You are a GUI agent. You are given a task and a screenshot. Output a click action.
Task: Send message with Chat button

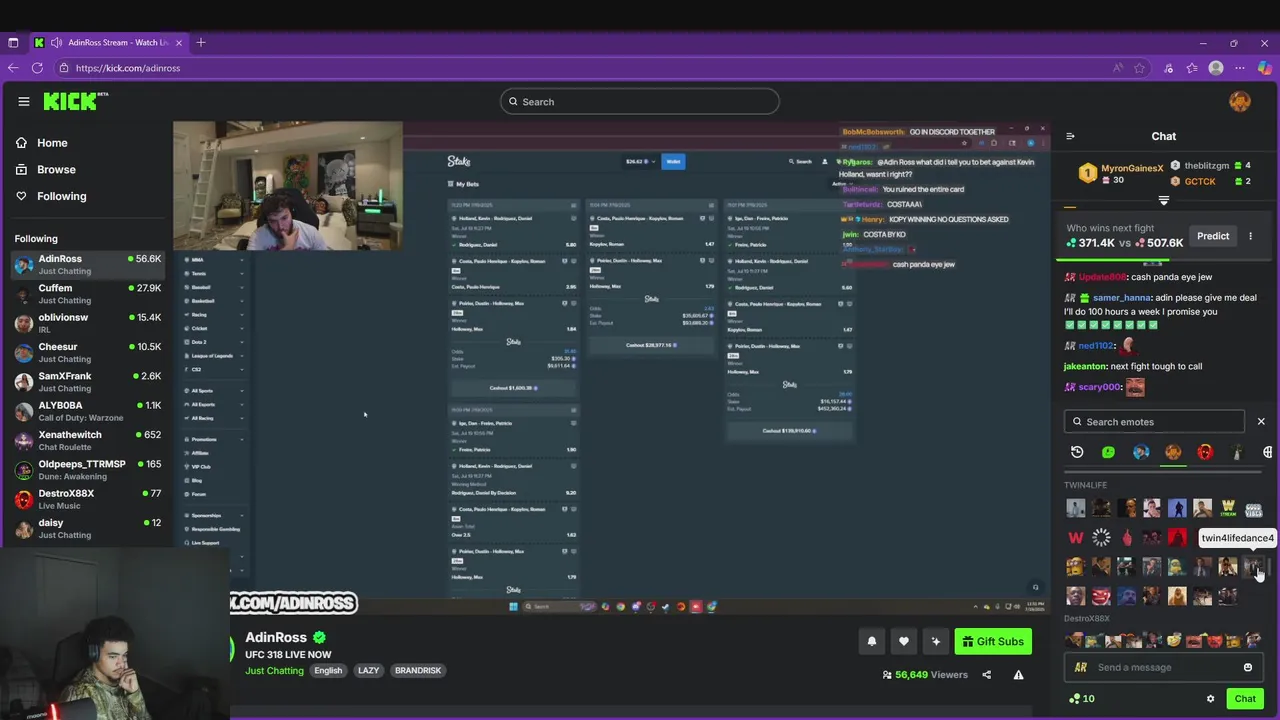[1245, 699]
